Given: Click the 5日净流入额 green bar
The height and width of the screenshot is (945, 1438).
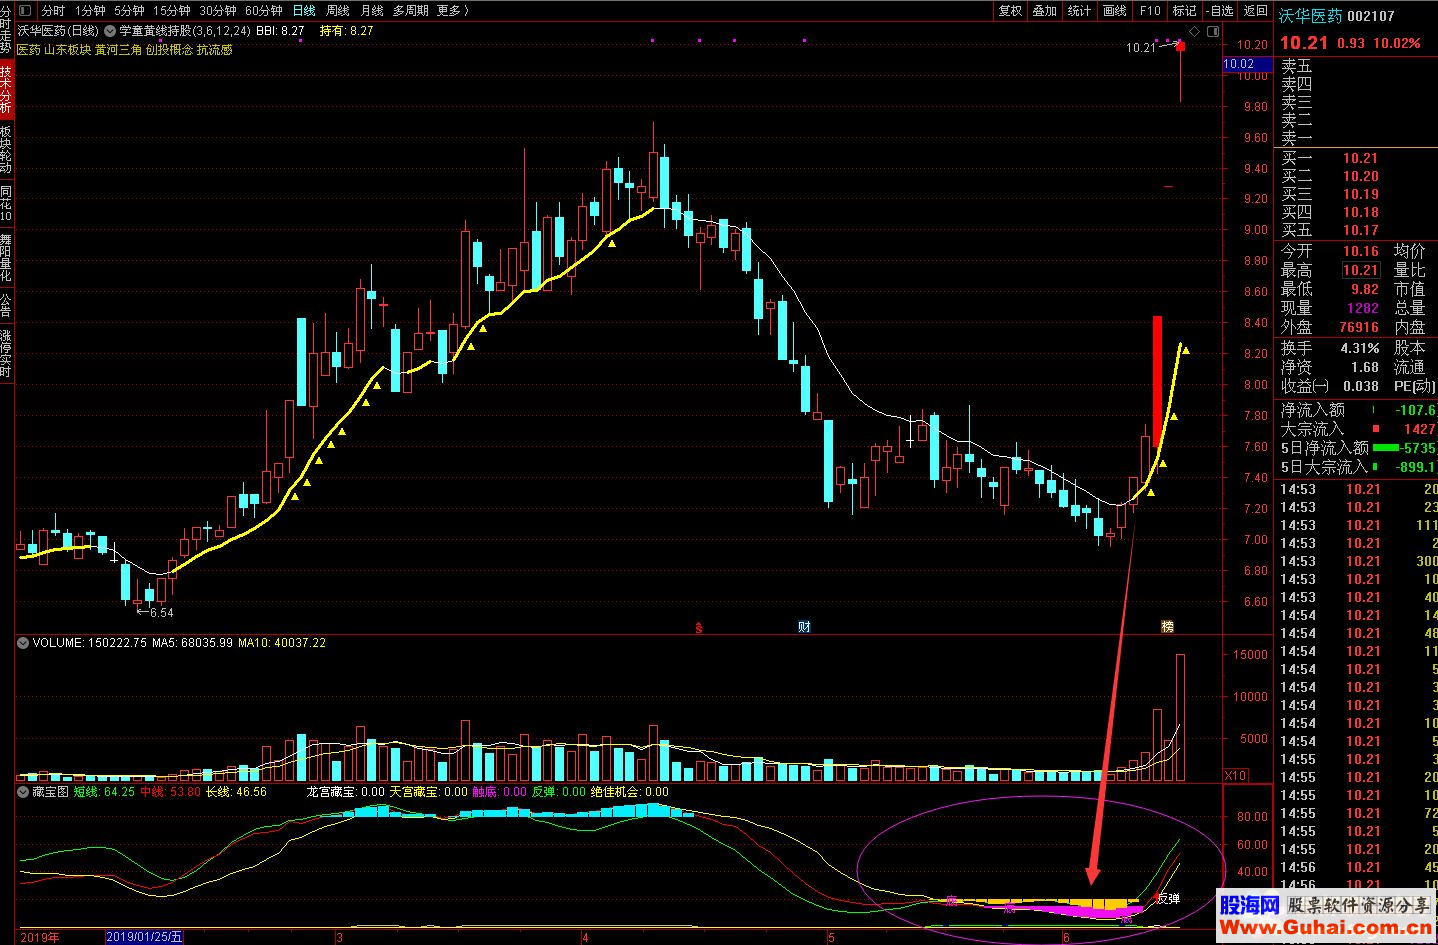Looking at the screenshot, I should 1386,448.
